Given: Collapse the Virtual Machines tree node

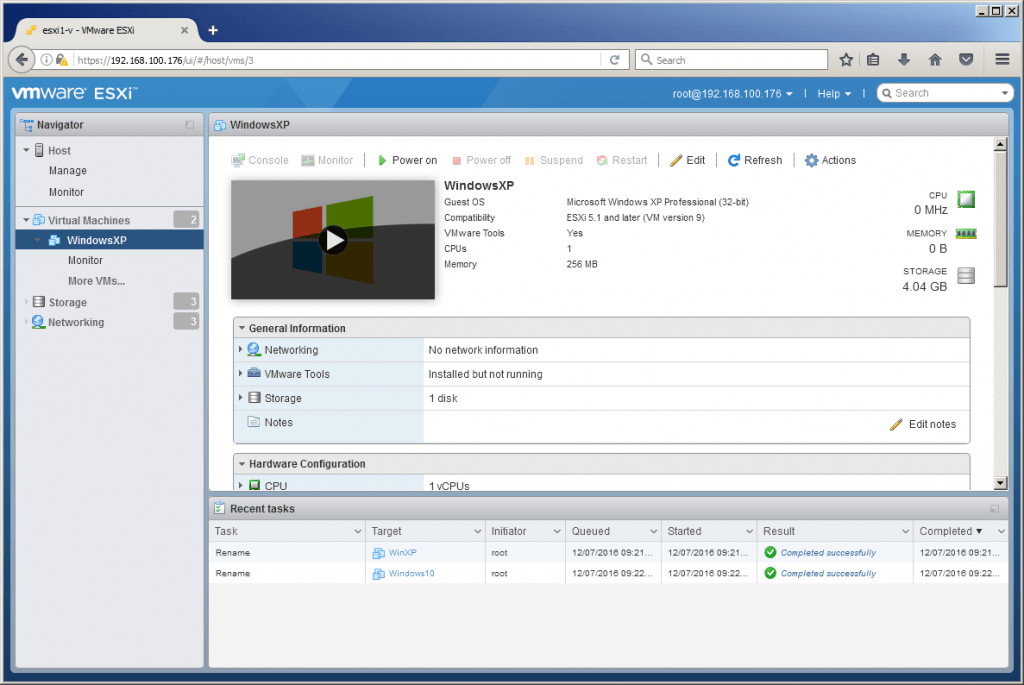Looking at the screenshot, I should 26,220.
